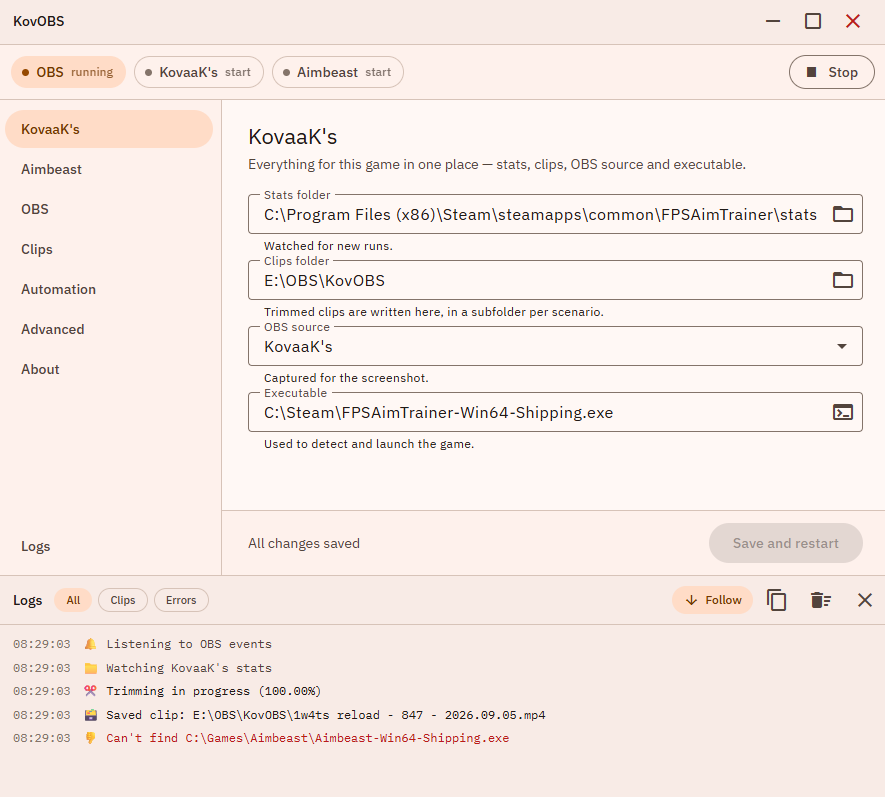The width and height of the screenshot is (885, 797).
Task: Open the About page
Action: (109, 370)
